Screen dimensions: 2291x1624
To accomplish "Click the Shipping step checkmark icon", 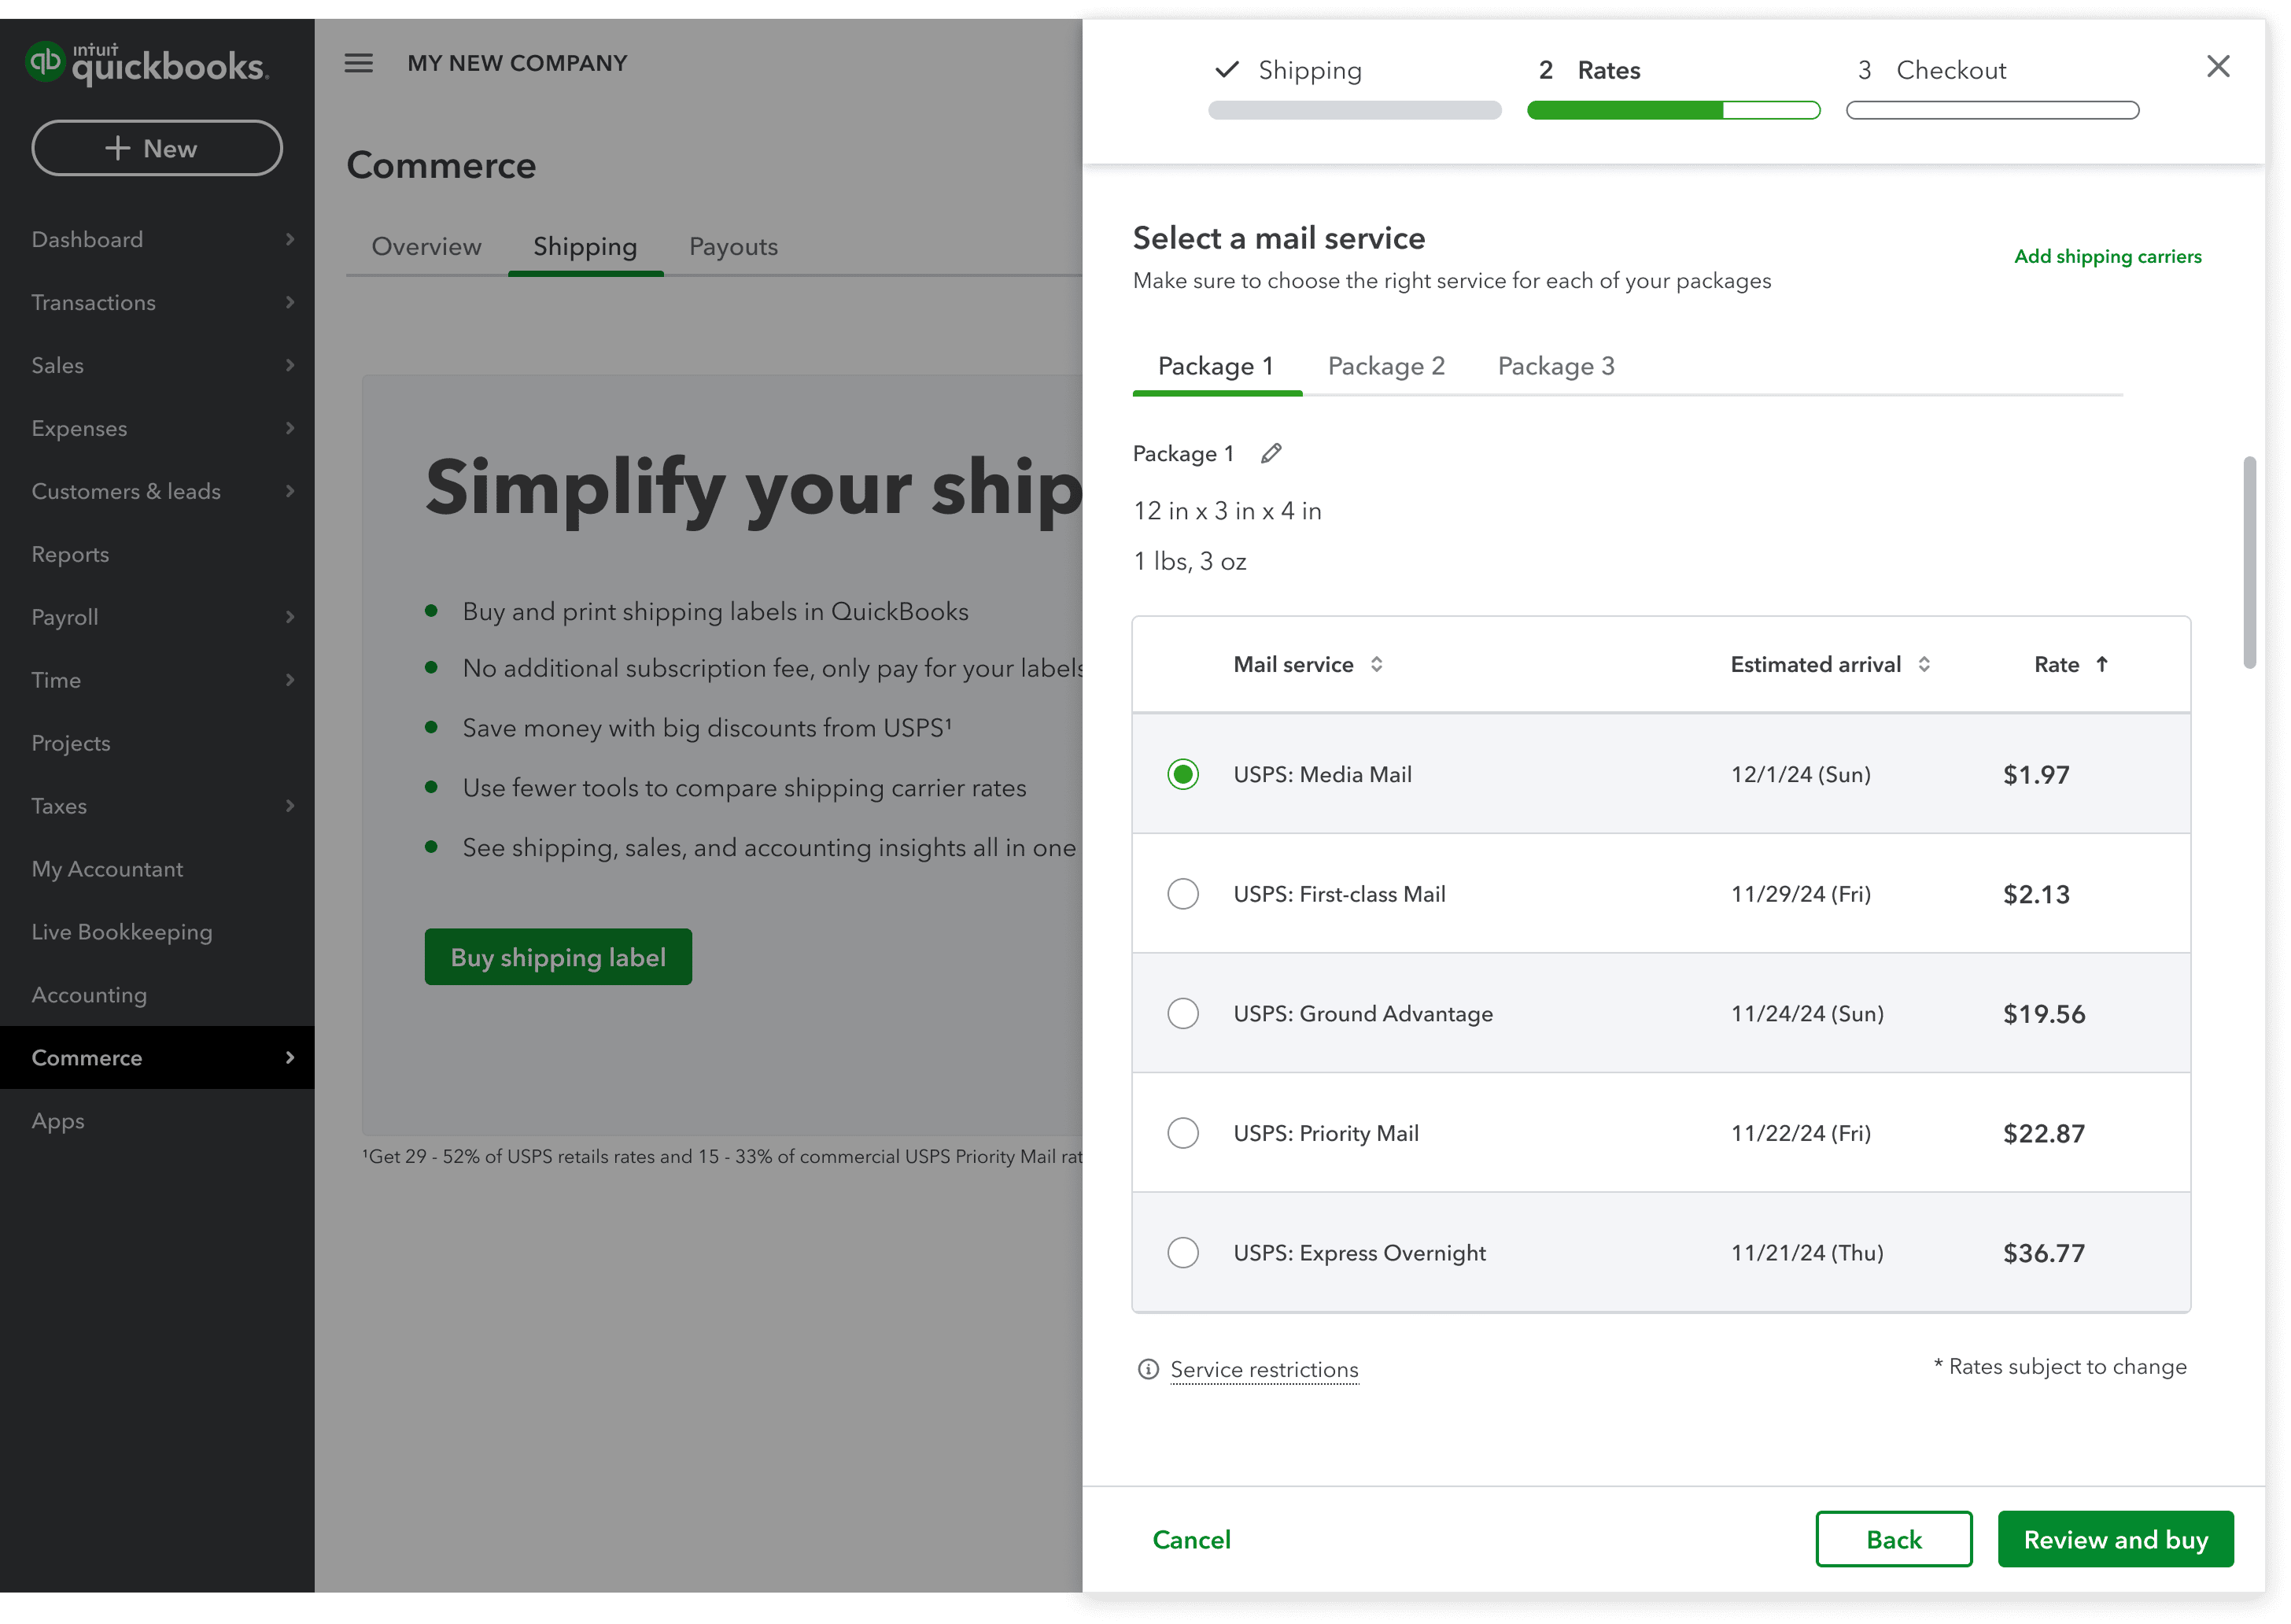I will (x=1227, y=70).
